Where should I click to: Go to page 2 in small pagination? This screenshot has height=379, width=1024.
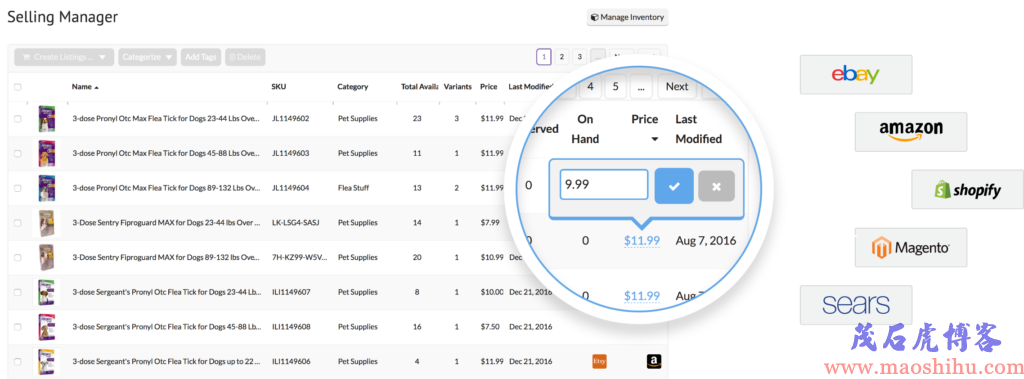coord(561,57)
